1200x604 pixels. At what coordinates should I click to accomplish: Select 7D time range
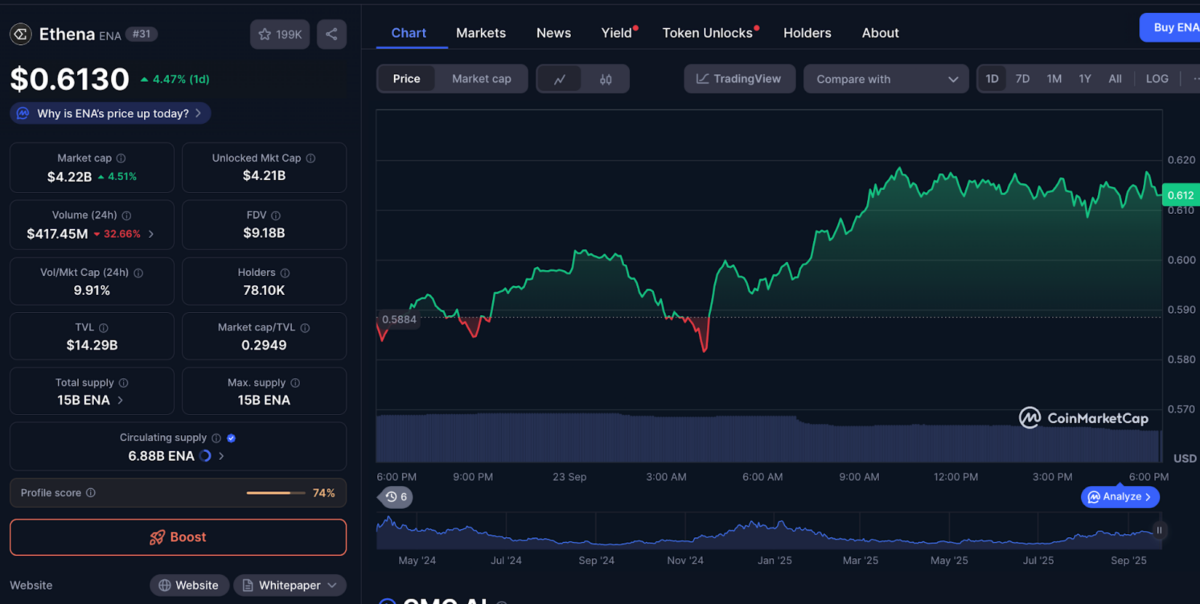[x=1023, y=79]
